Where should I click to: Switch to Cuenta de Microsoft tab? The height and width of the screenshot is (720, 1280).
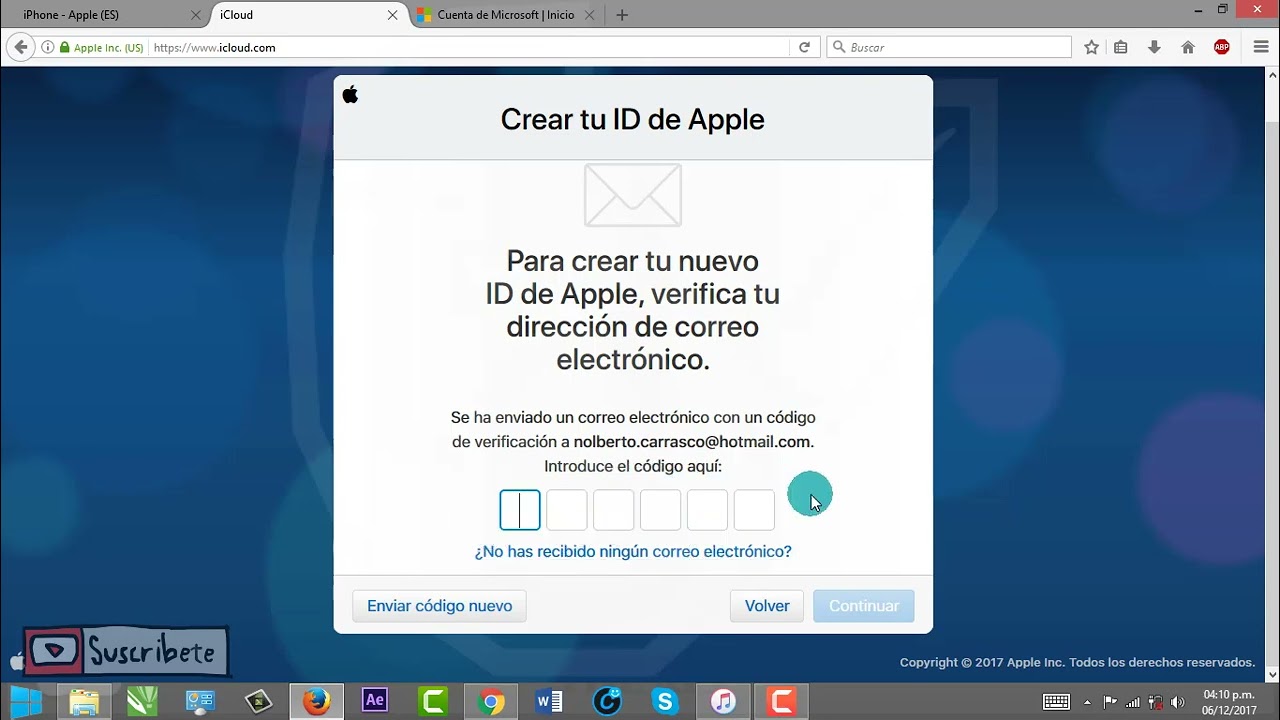coord(506,15)
